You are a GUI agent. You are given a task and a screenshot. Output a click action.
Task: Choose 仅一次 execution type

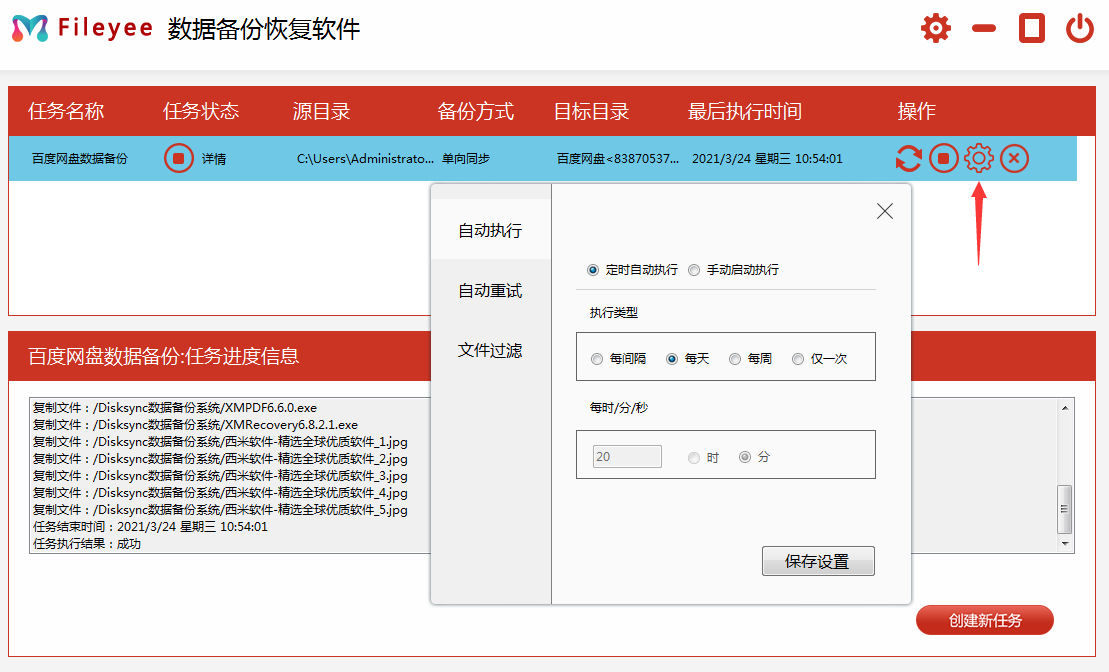coord(798,359)
